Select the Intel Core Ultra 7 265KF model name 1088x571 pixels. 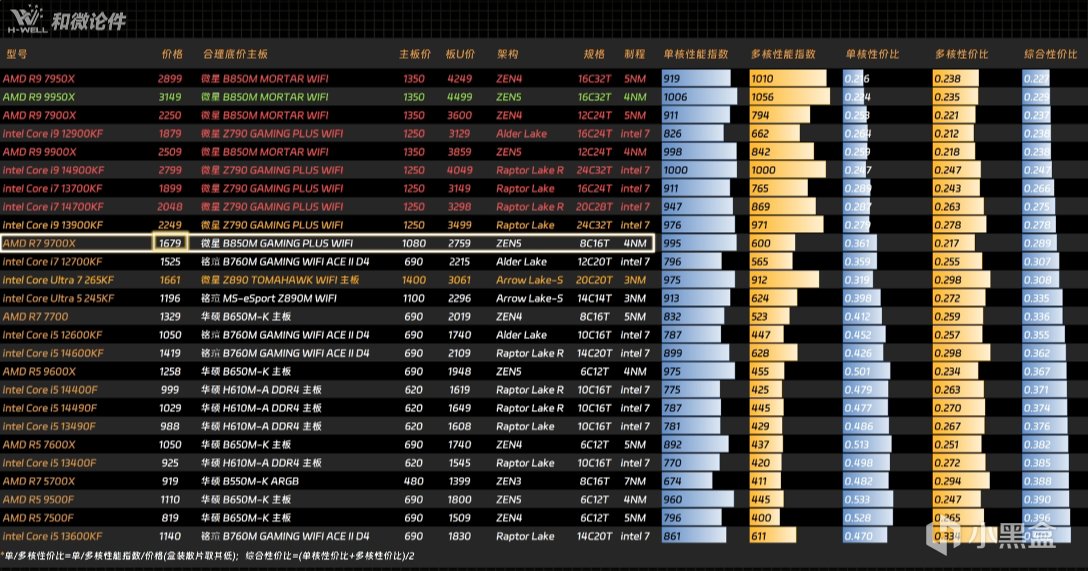pos(58,280)
